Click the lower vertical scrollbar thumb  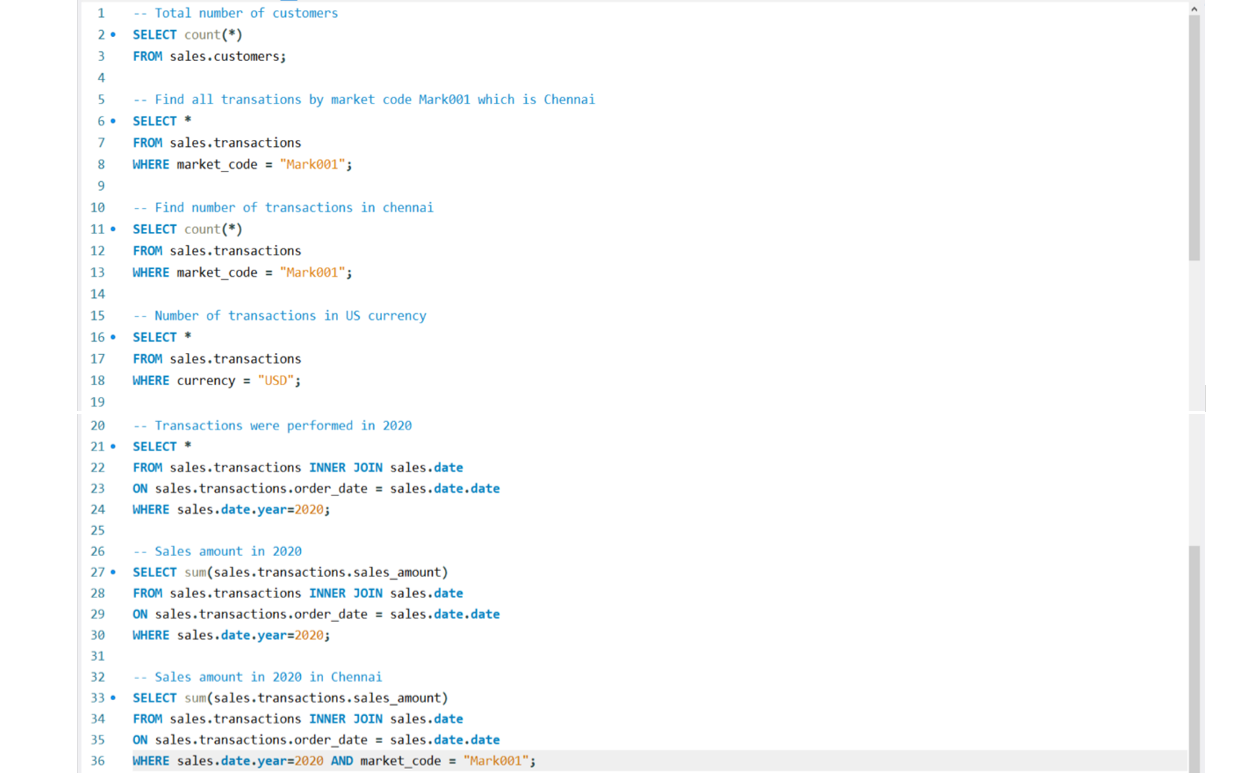click(1194, 659)
